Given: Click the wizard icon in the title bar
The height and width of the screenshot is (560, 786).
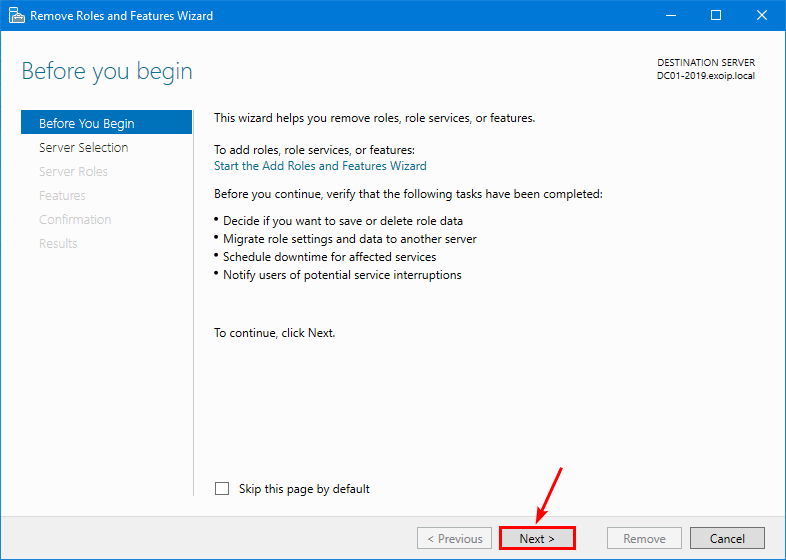Looking at the screenshot, I should click(15, 16).
